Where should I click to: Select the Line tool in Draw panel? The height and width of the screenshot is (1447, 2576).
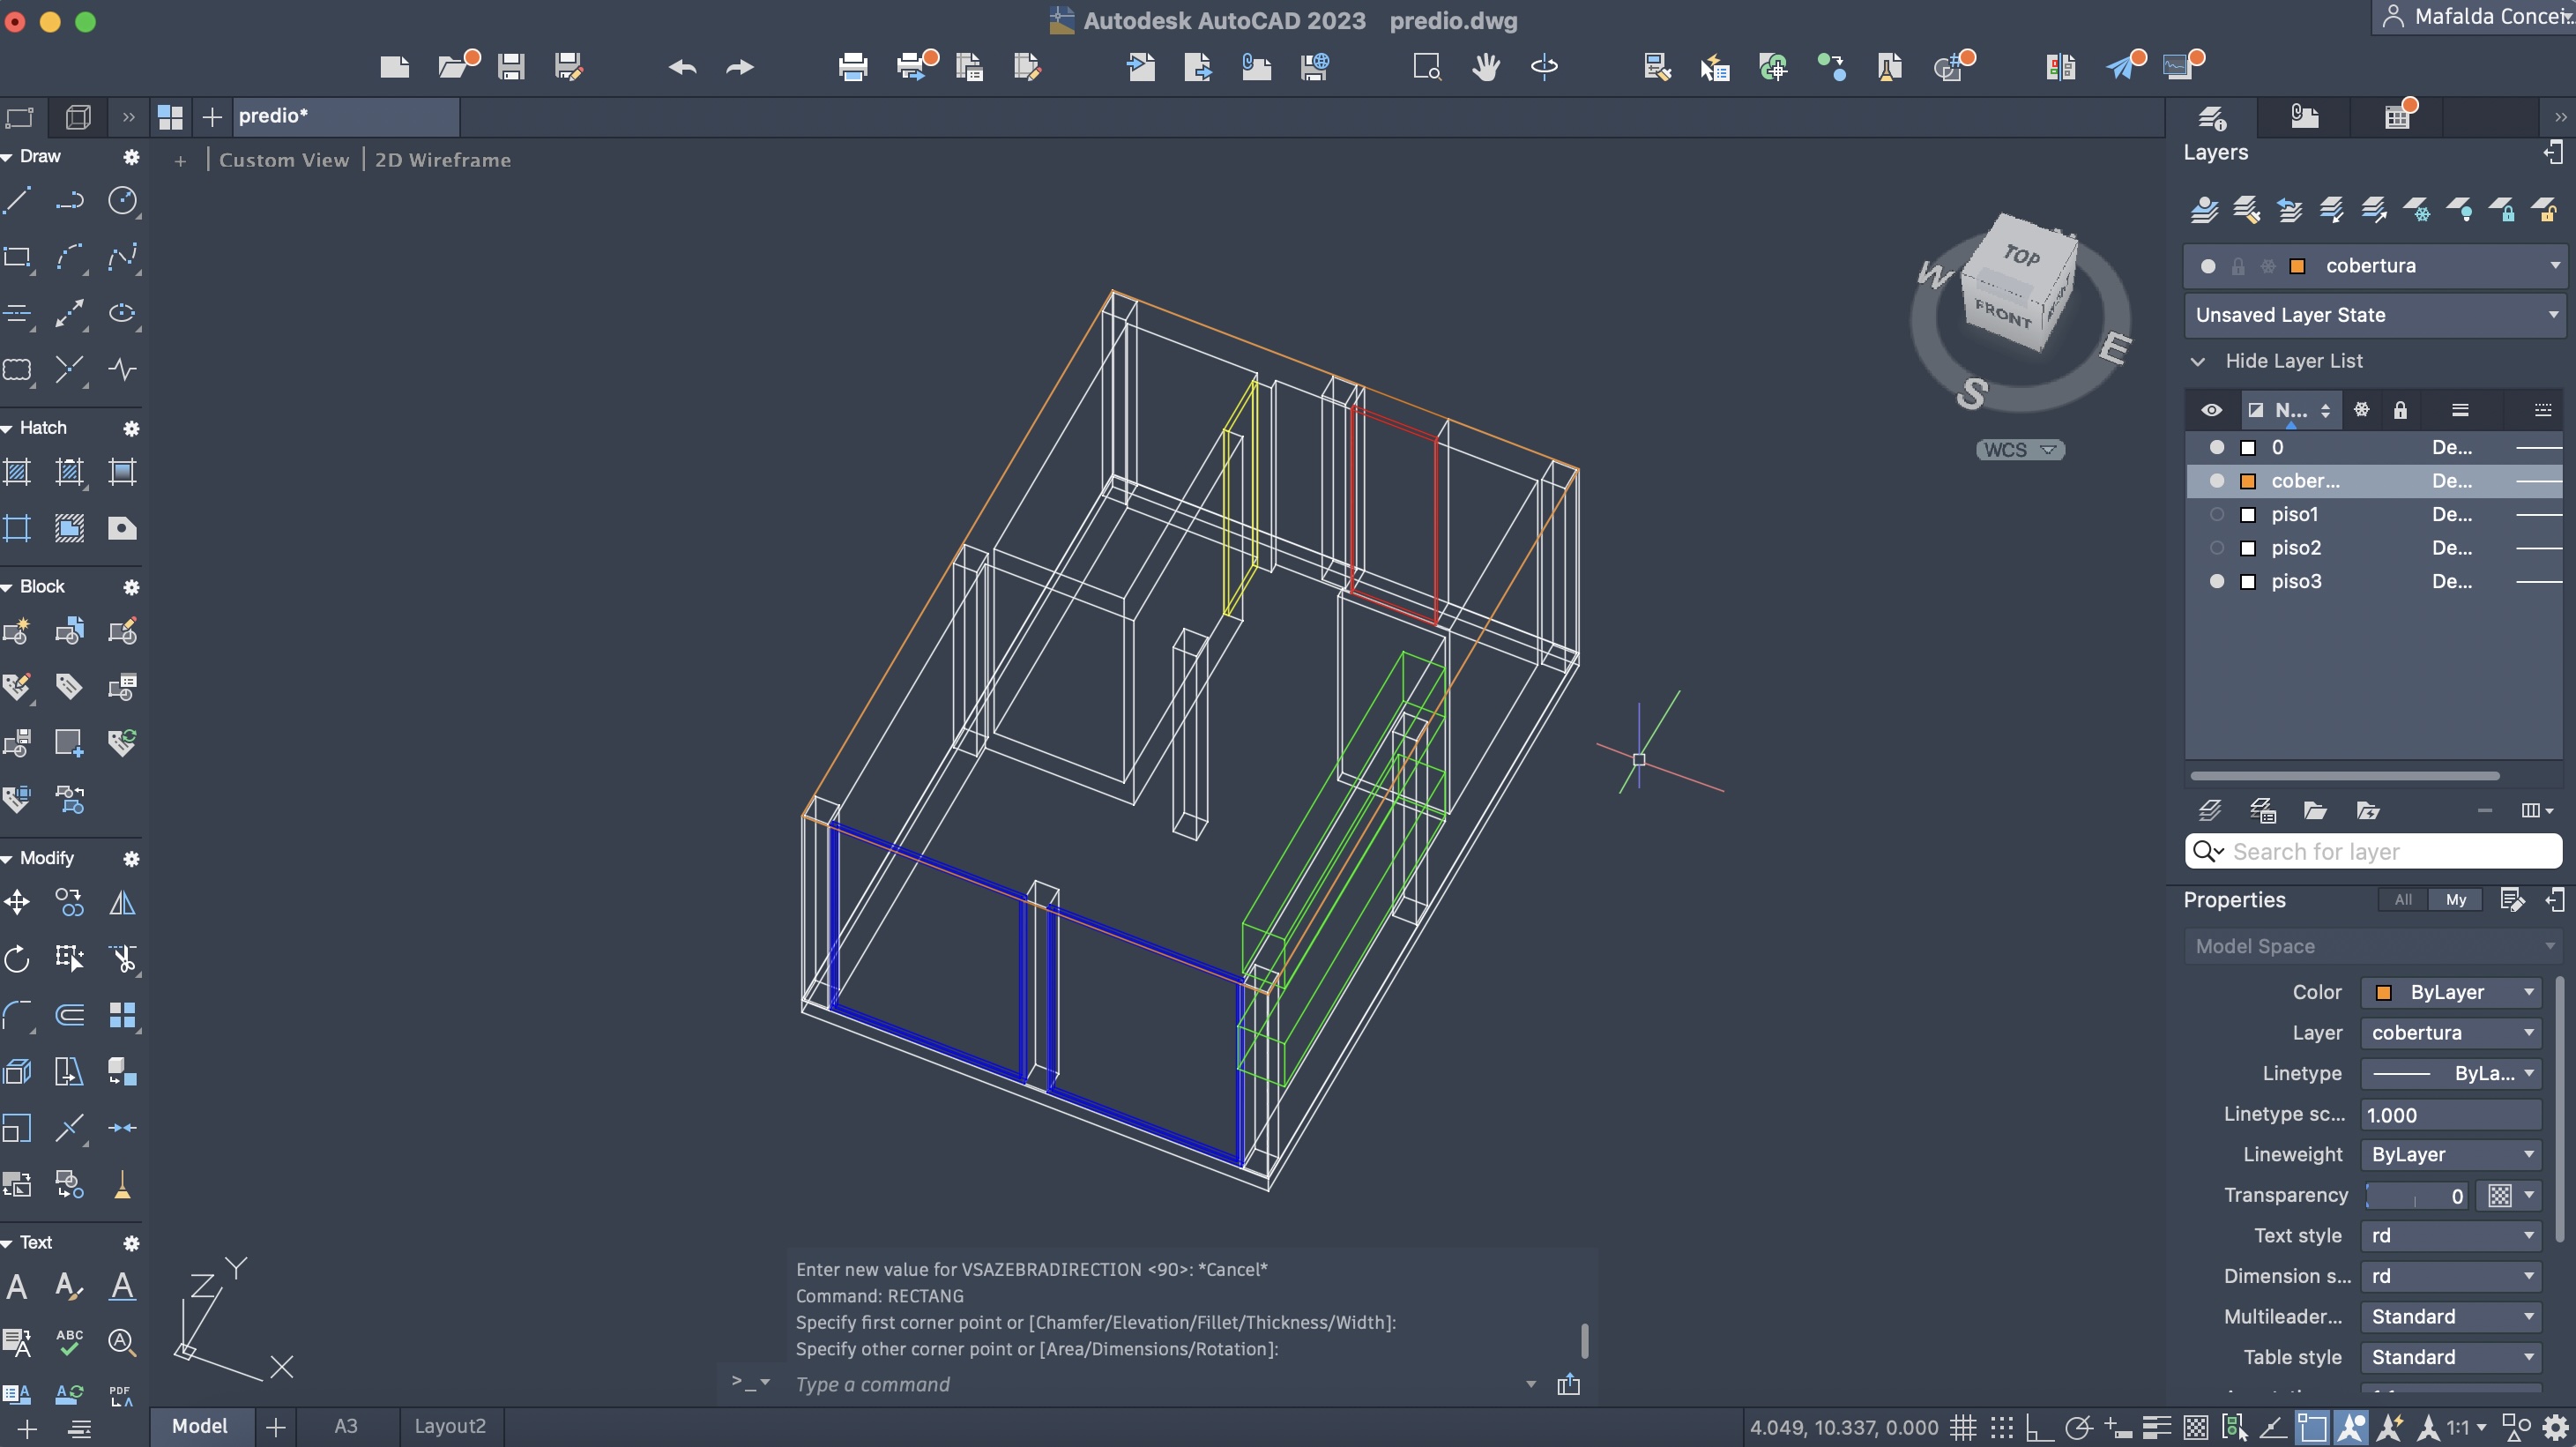tap(17, 200)
